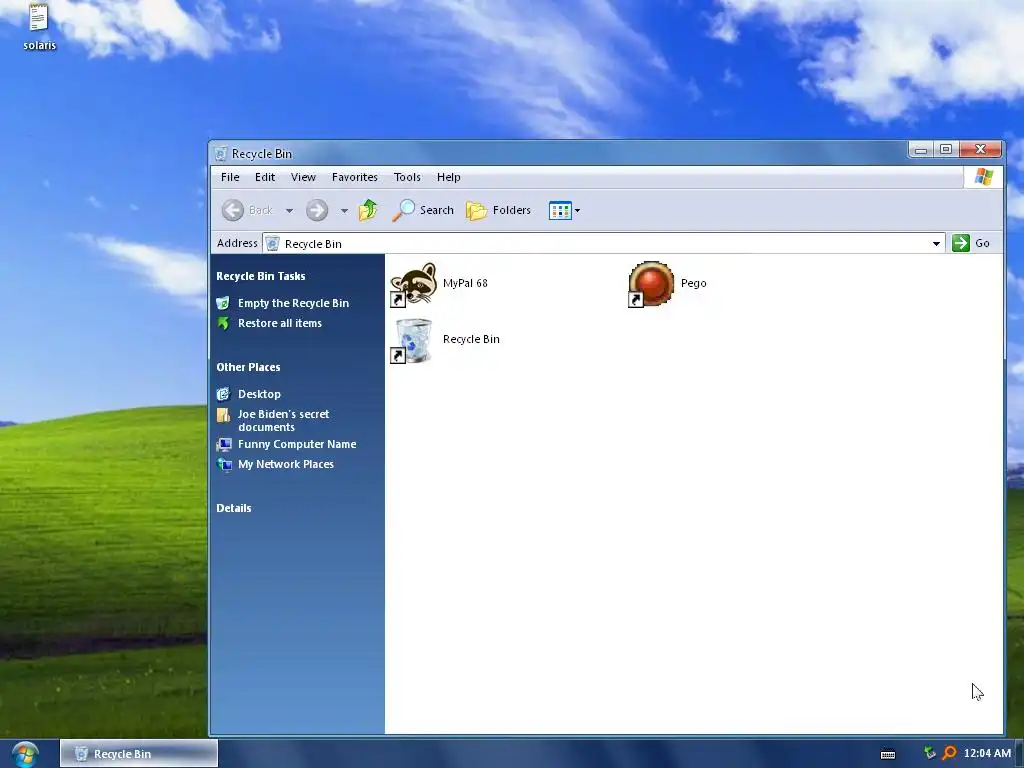Open Joe Biden's secret documents link
The width and height of the screenshot is (1024, 768).
coord(283,421)
